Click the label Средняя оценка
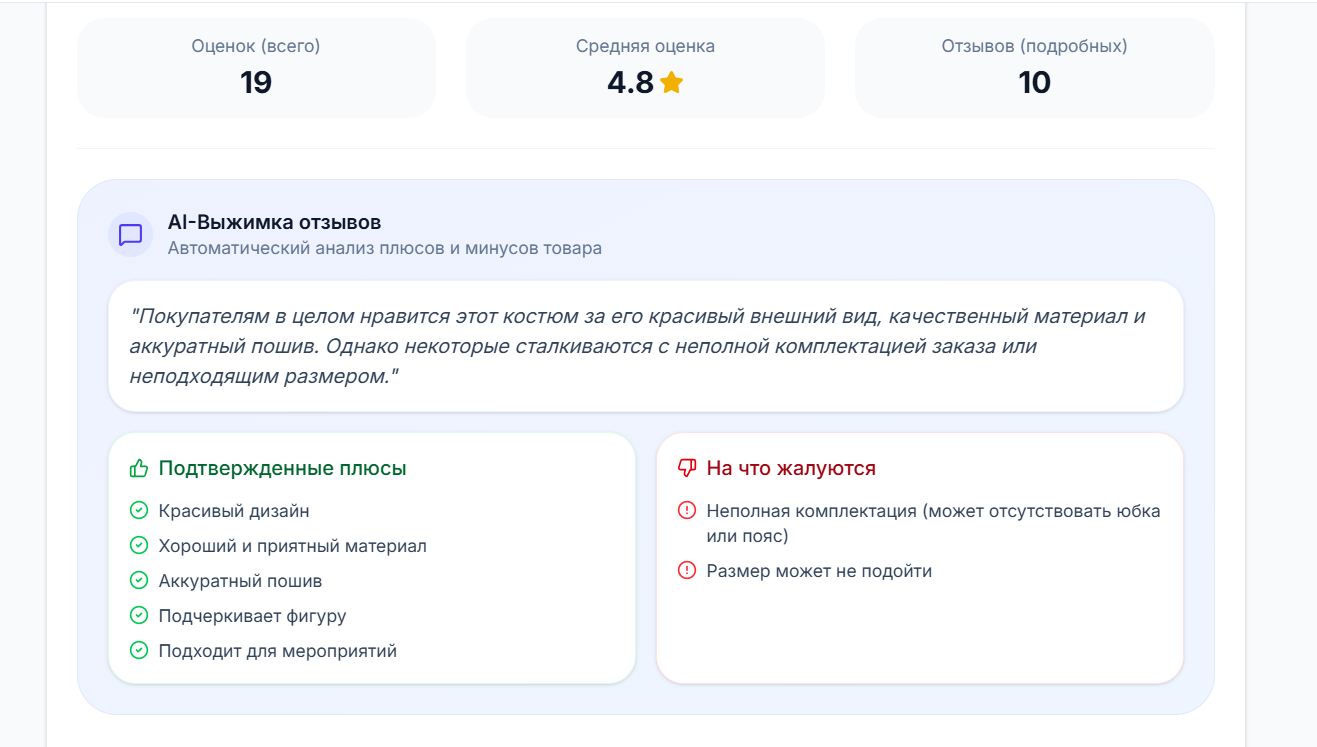 tap(645, 46)
